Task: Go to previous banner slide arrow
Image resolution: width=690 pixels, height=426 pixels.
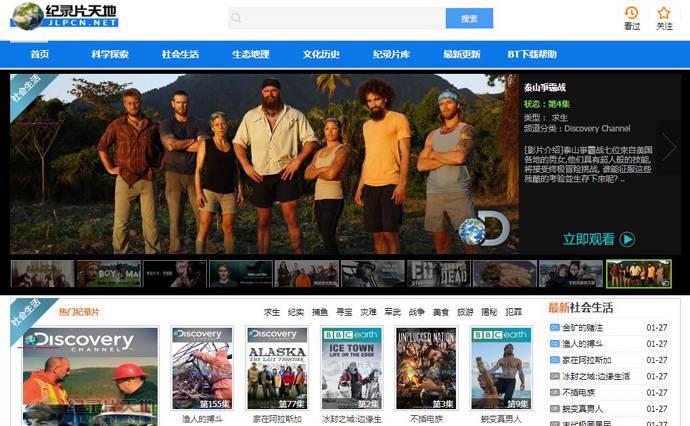Action: pos(21,148)
